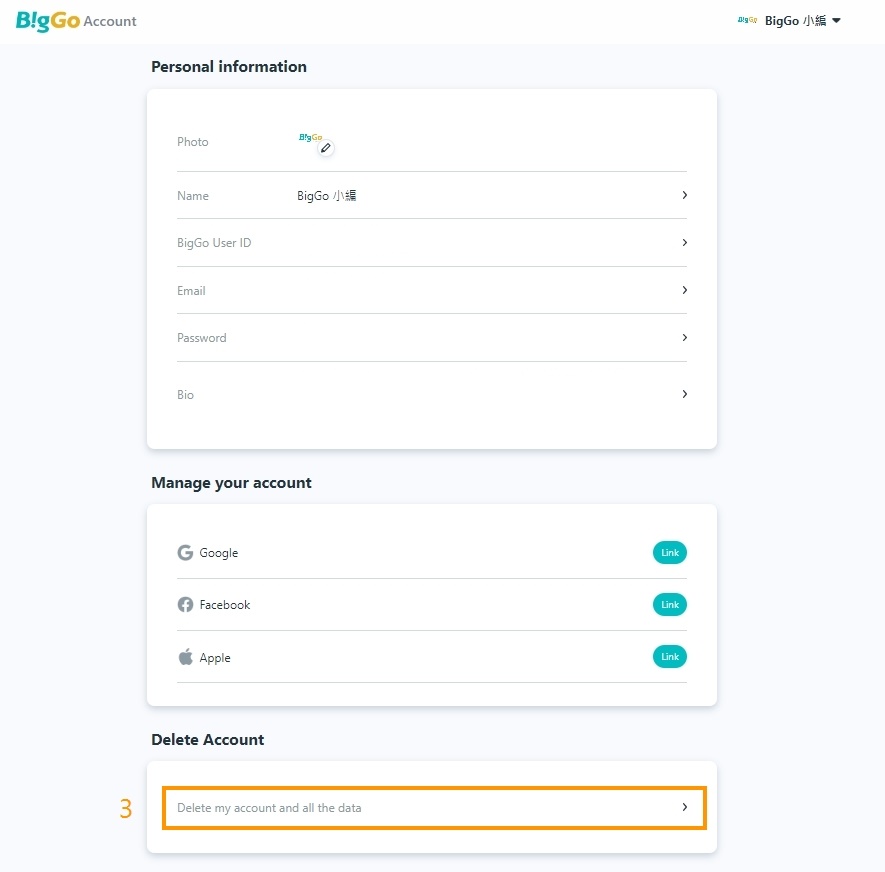Expand the Email row chevron
This screenshot has height=872, width=885.
click(684, 290)
